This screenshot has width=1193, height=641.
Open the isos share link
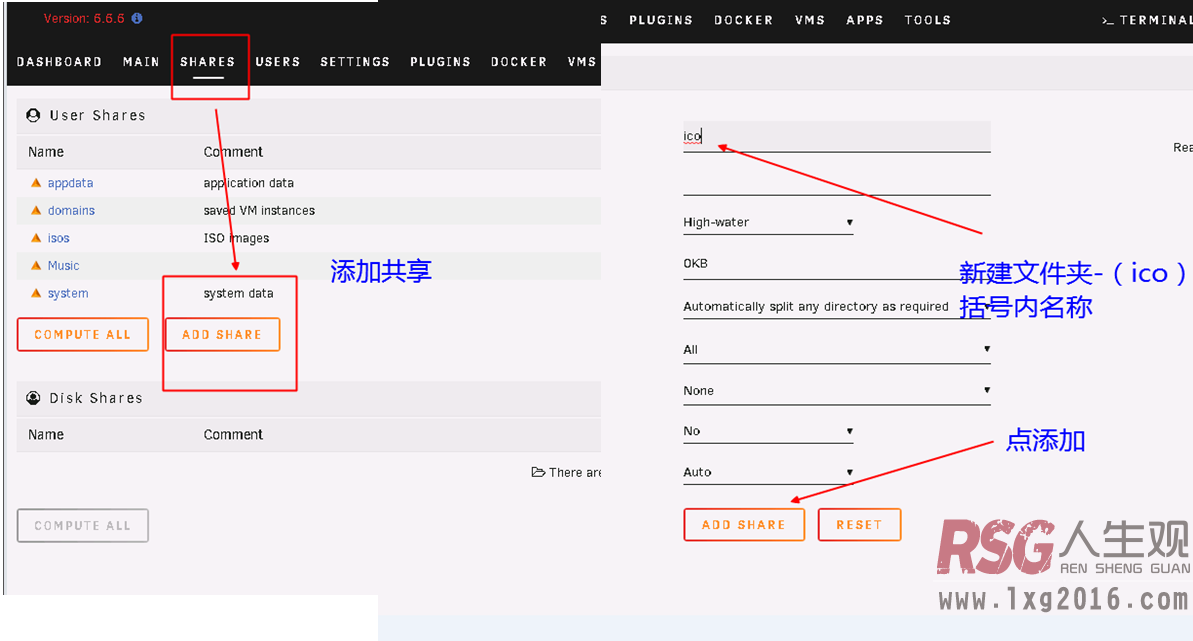point(59,238)
